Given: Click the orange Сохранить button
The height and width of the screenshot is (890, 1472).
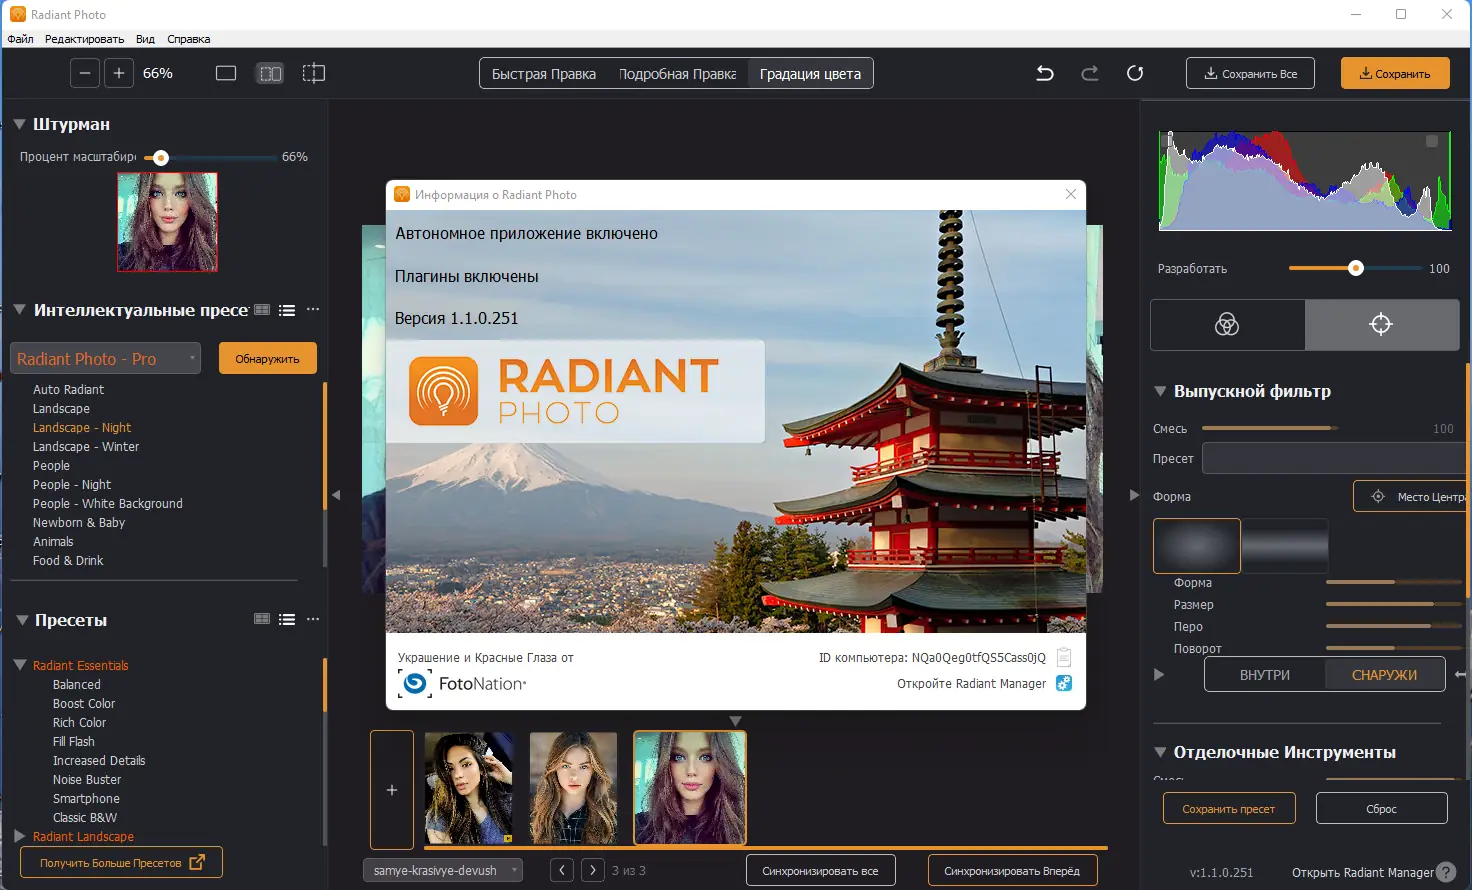Looking at the screenshot, I should tap(1395, 73).
